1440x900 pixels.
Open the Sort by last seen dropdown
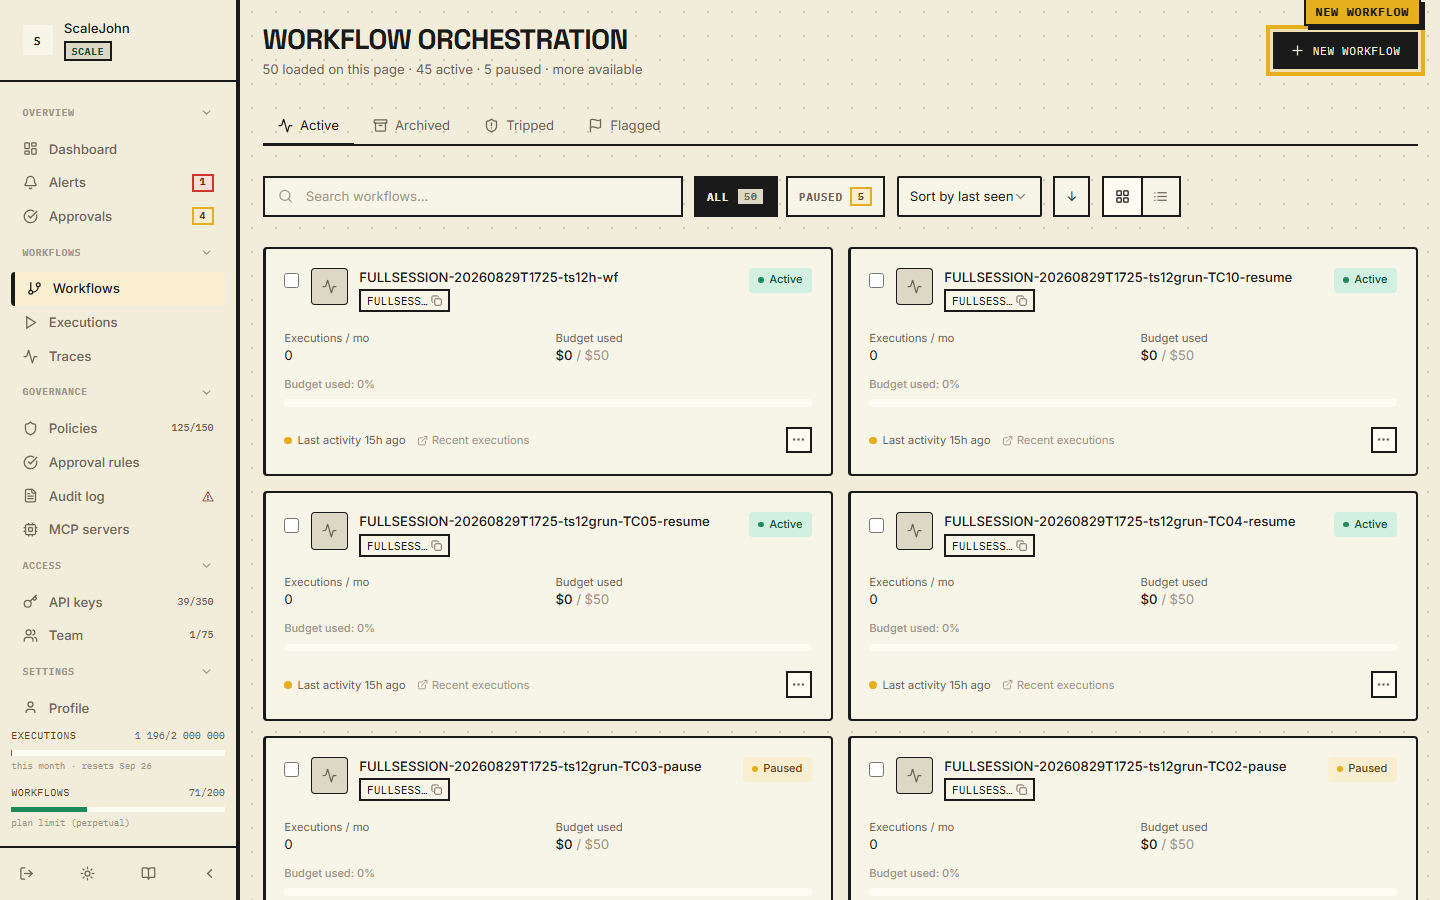[969, 197]
